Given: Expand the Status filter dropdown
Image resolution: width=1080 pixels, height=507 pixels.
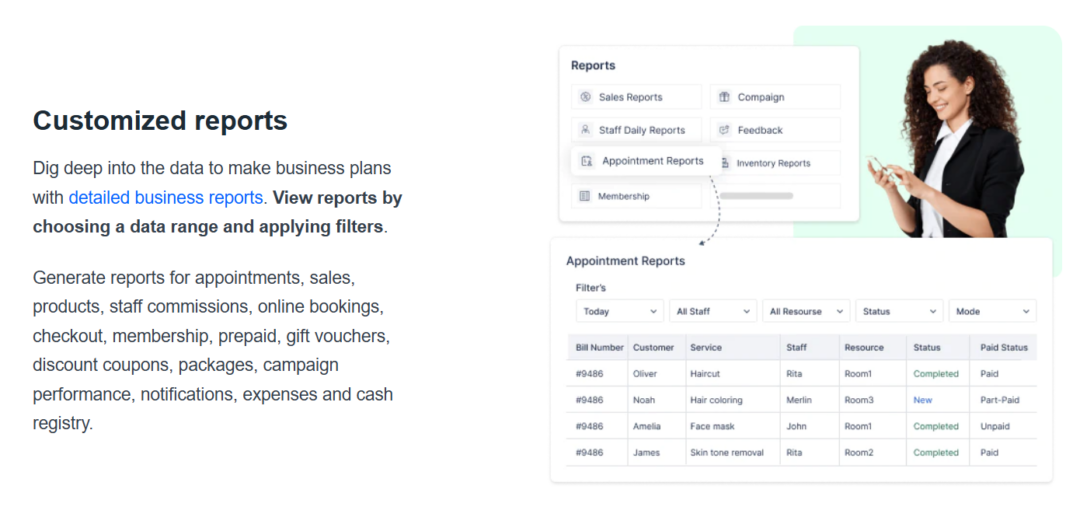Looking at the screenshot, I should [899, 311].
